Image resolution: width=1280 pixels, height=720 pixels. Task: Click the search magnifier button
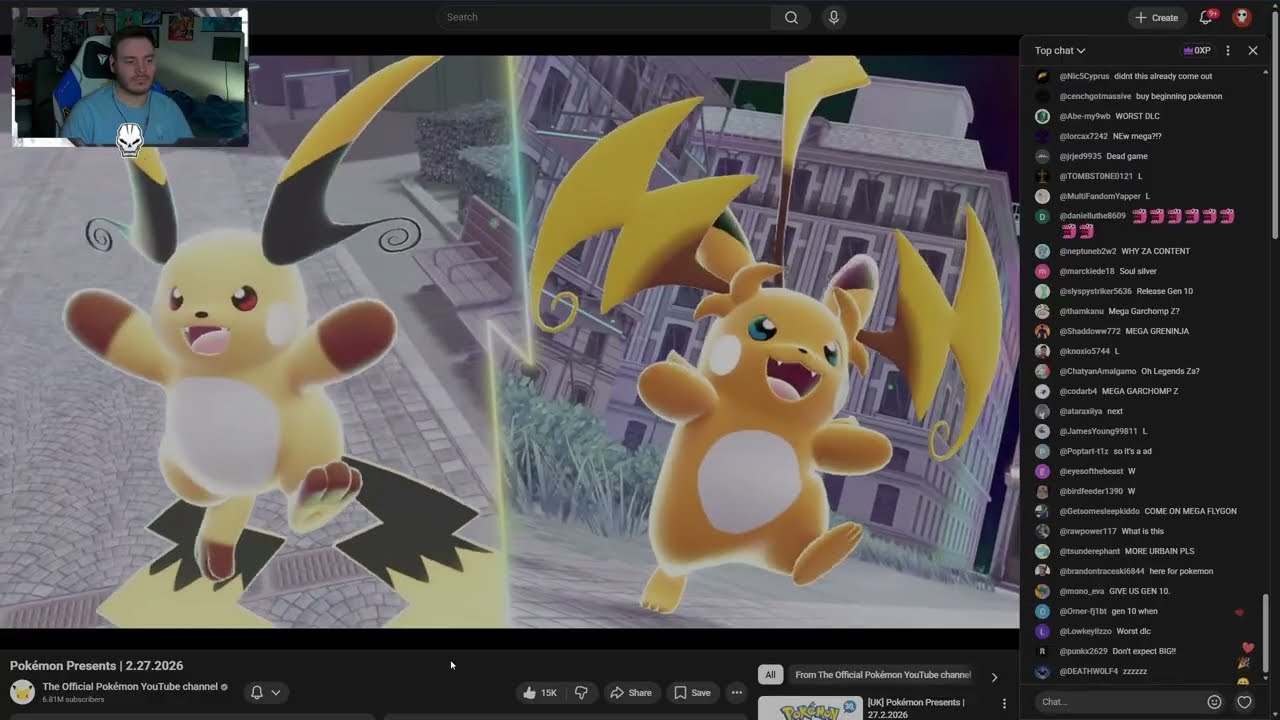pyautogui.click(x=791, y=17)
